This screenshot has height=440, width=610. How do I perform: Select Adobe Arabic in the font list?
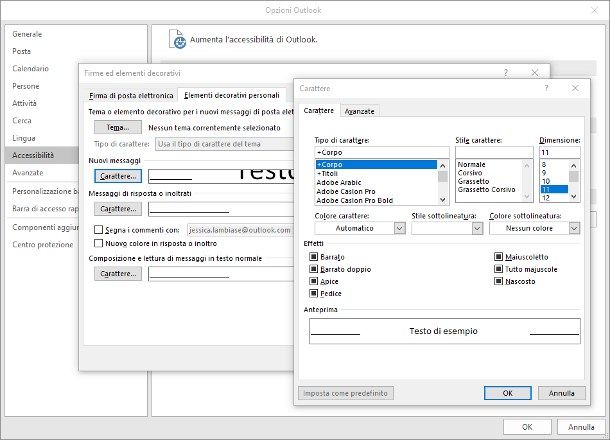pos(377,182)
